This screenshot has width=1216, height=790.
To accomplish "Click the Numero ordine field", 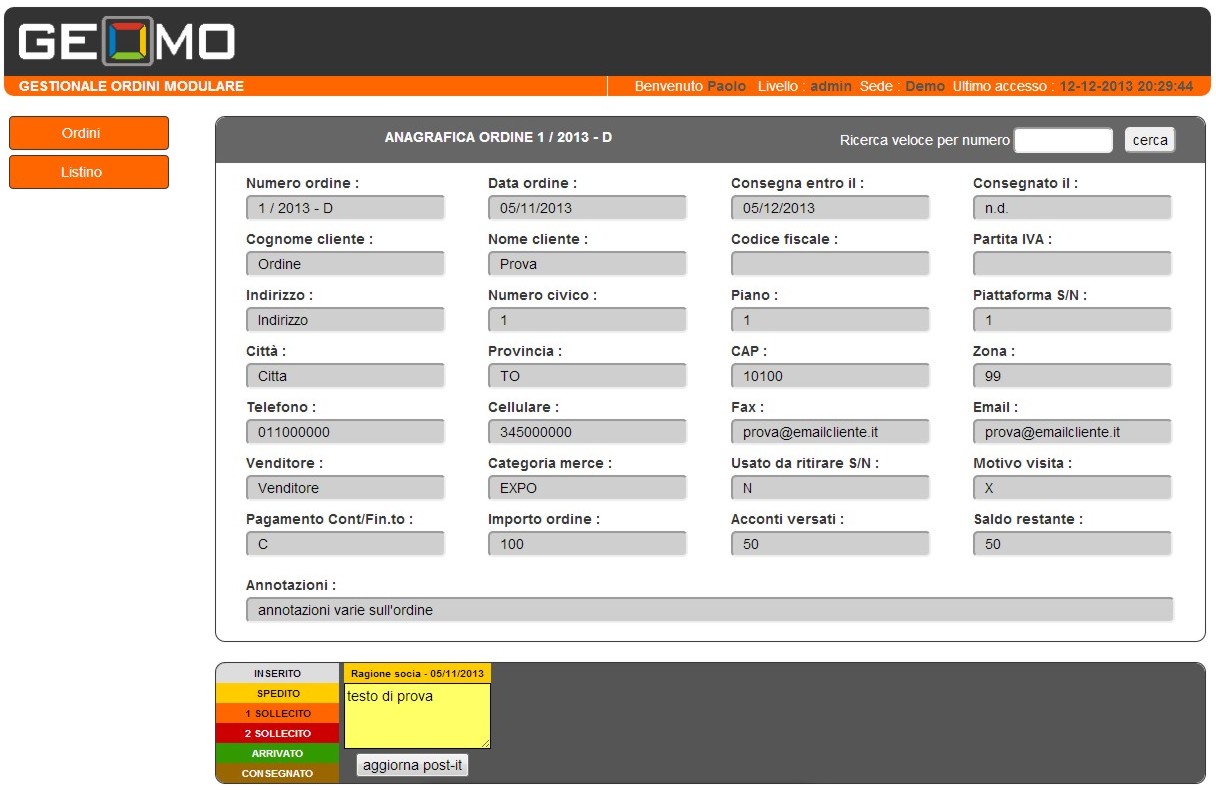I will pos(345,208).
